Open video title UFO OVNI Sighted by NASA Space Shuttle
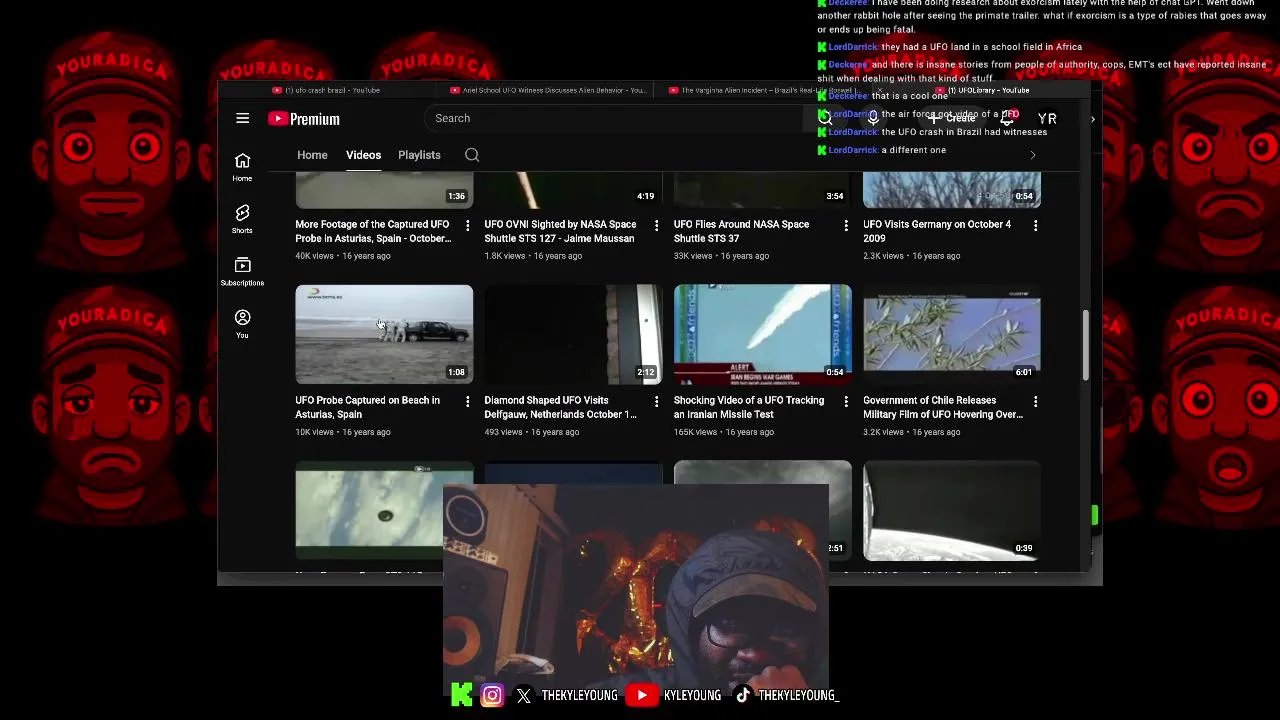This screenshot has height=720, width=1280. point(560,232)
